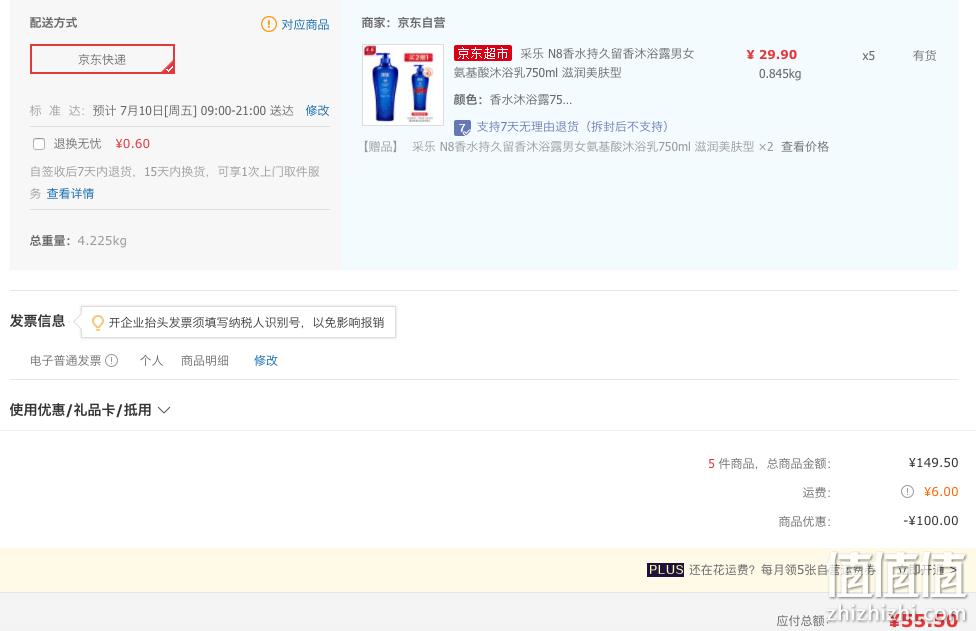
Task: Click the product price ¥29.90
Action: pyautogui.click(x=772, y=55)
